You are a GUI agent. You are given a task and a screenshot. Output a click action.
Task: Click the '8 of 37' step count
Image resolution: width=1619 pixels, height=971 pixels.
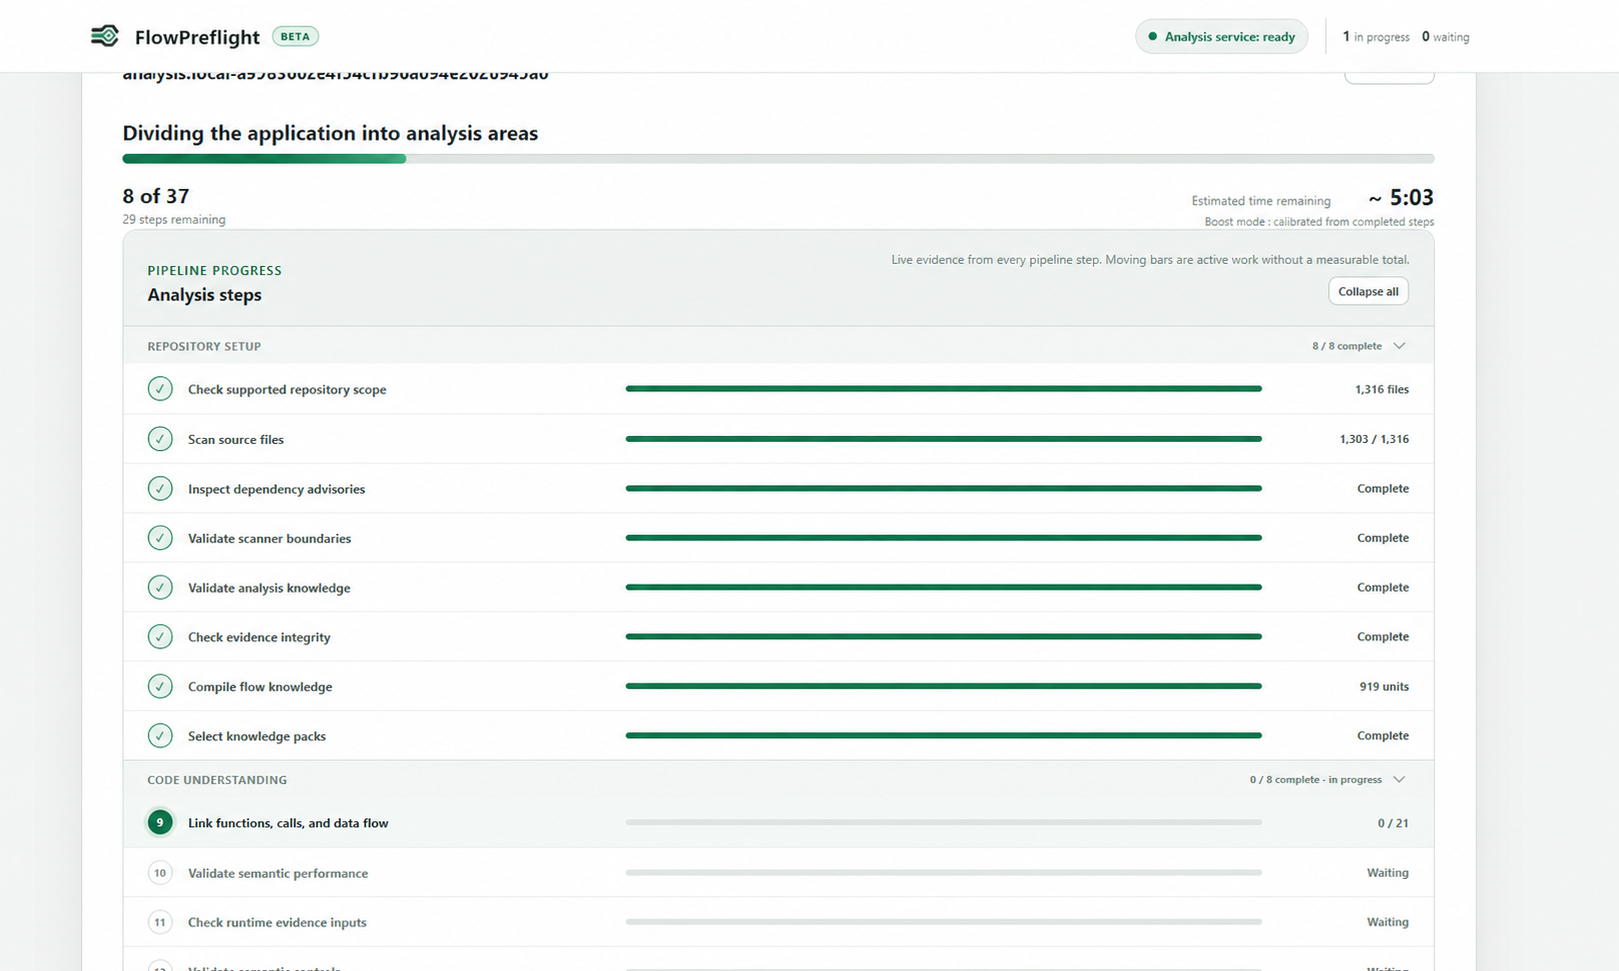[156, 196]
